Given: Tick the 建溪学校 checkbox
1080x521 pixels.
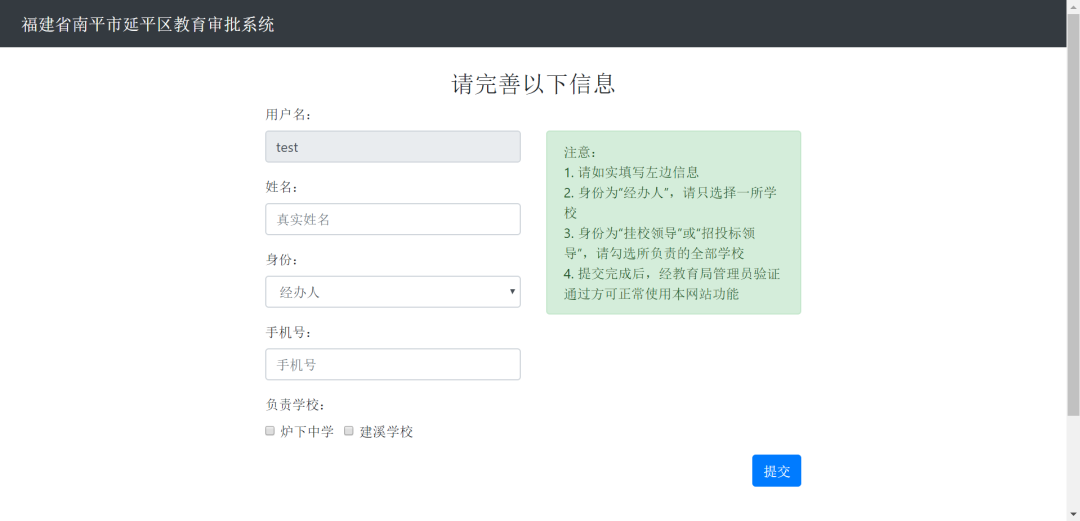Looking at the screenshot, I should coord(349,431).
